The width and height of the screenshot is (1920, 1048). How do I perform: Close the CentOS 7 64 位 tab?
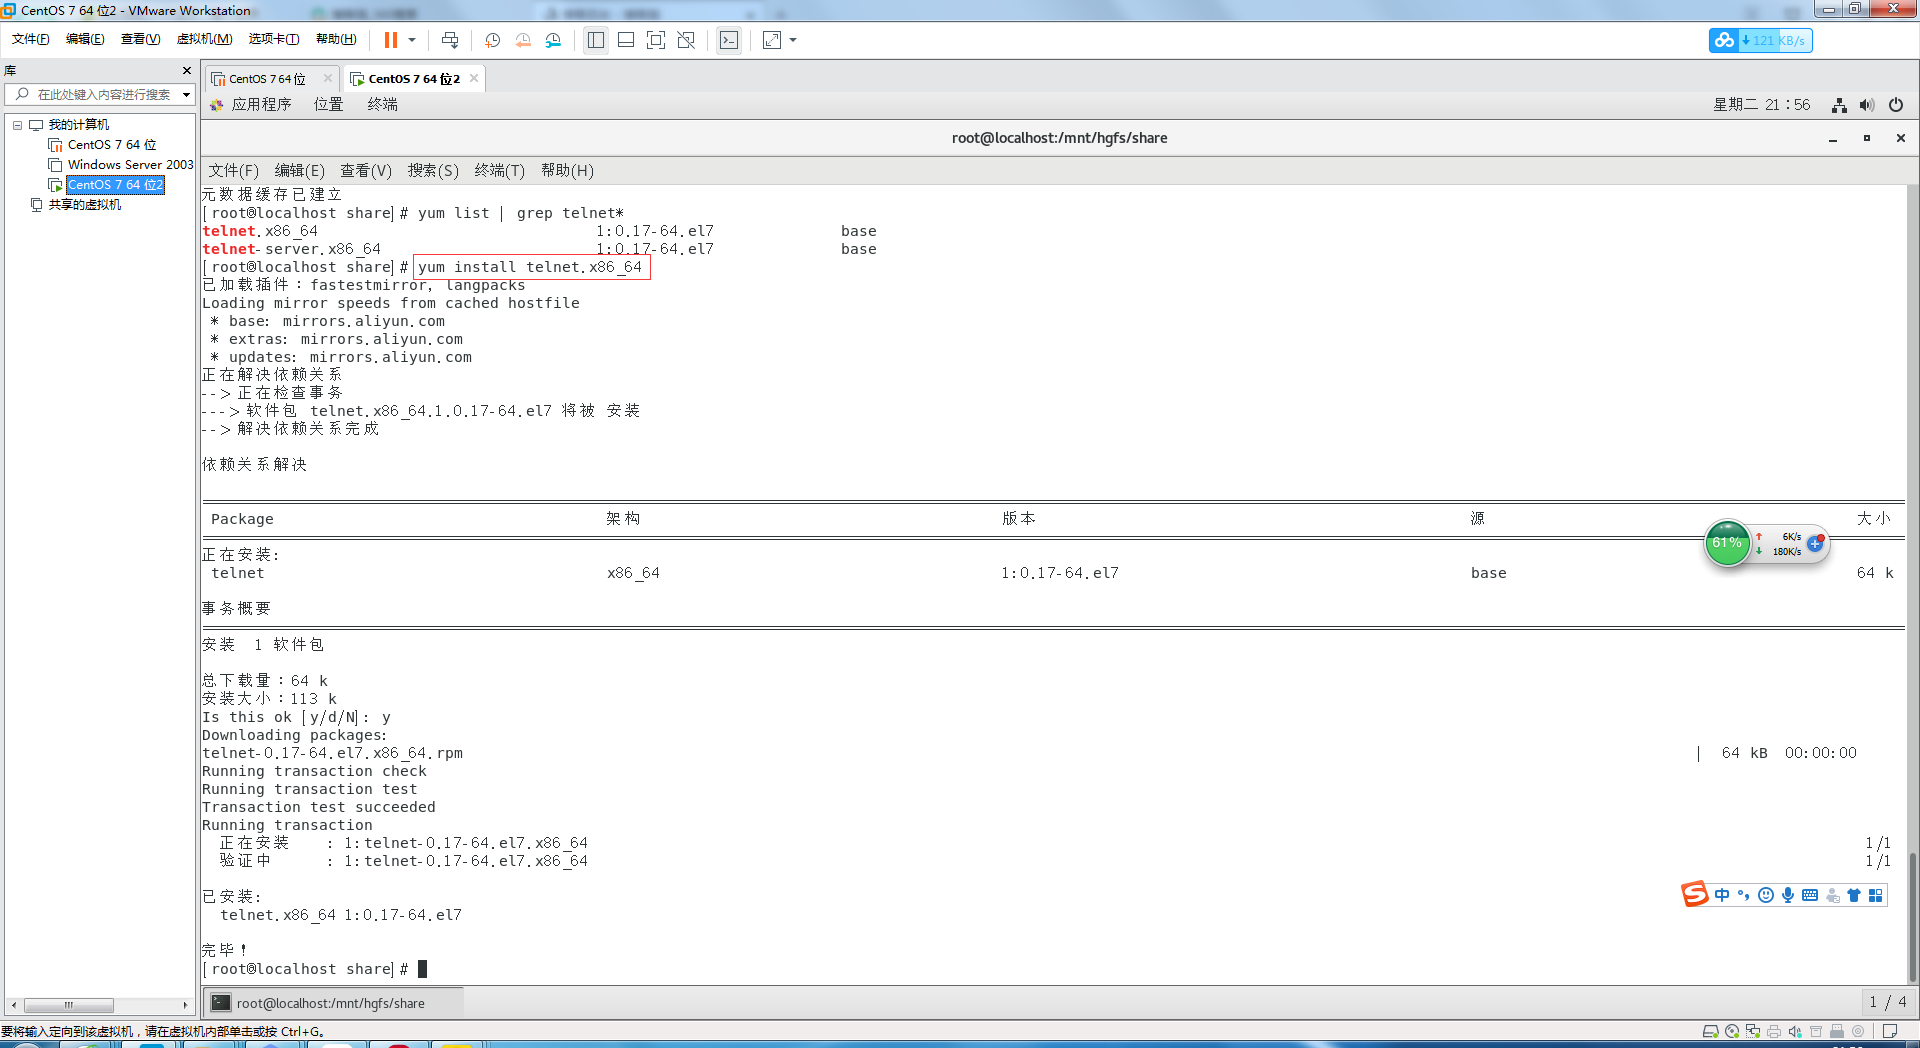[328, 78]
